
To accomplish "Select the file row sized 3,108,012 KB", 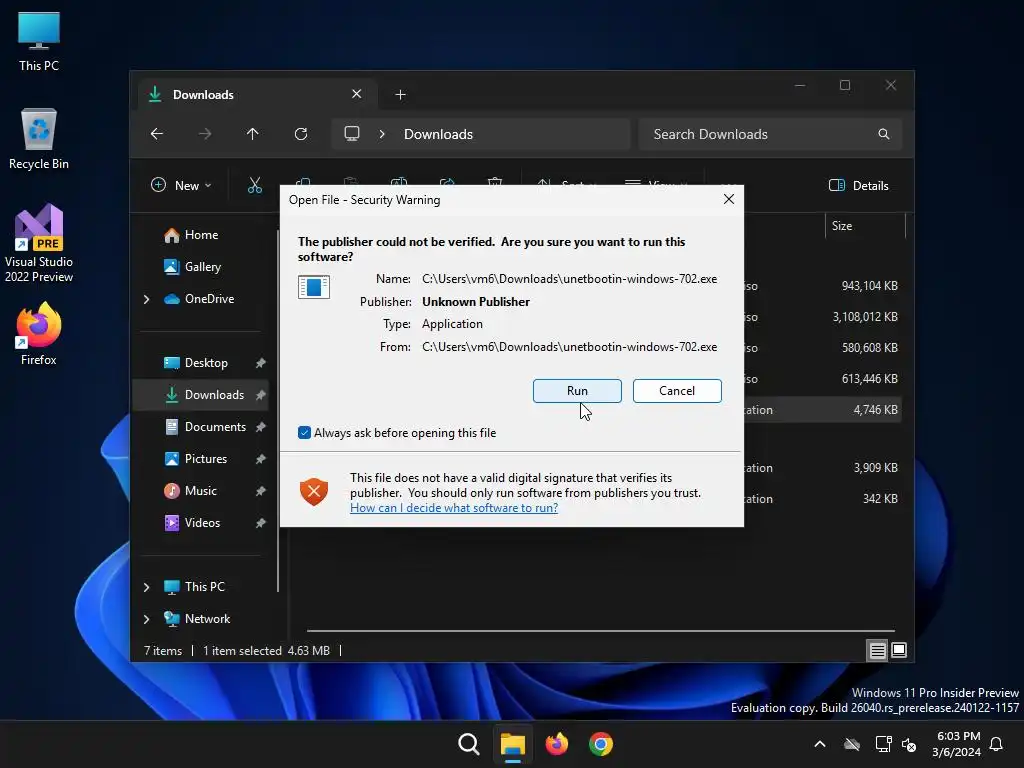I will (x=823, y=317).
